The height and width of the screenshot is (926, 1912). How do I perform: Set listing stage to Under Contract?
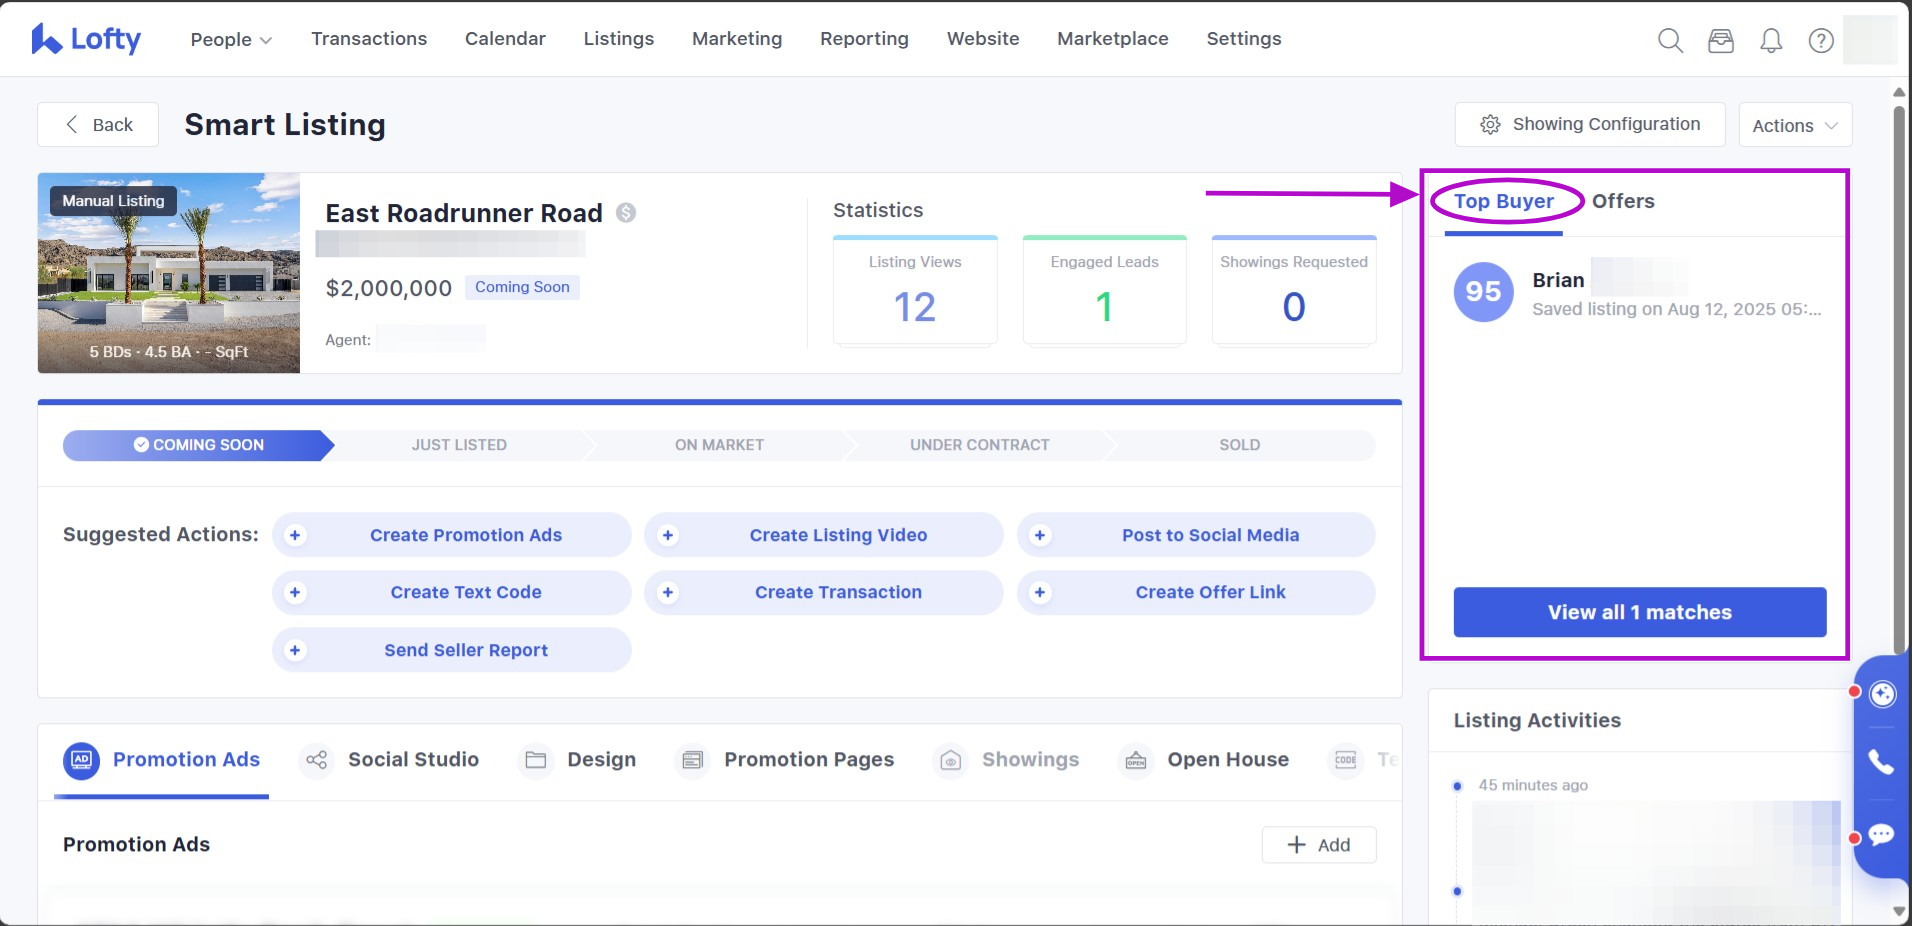tap(979, 445)
